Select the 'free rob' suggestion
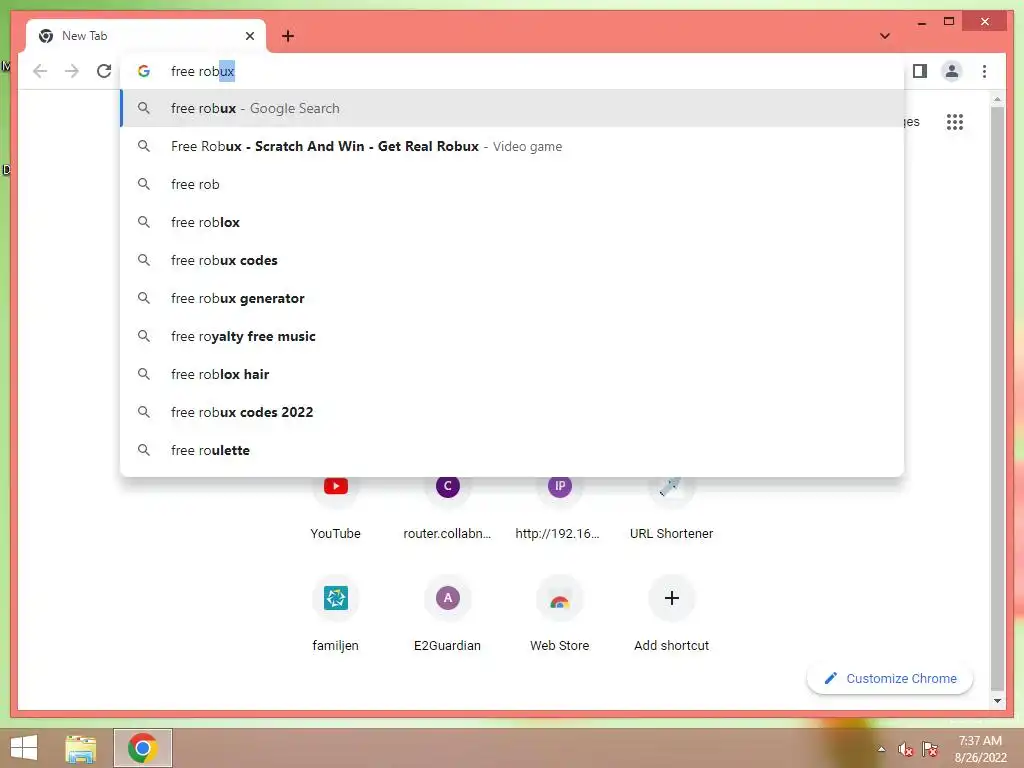This screenshot has height=768, width=1024. tap(513, 184)
